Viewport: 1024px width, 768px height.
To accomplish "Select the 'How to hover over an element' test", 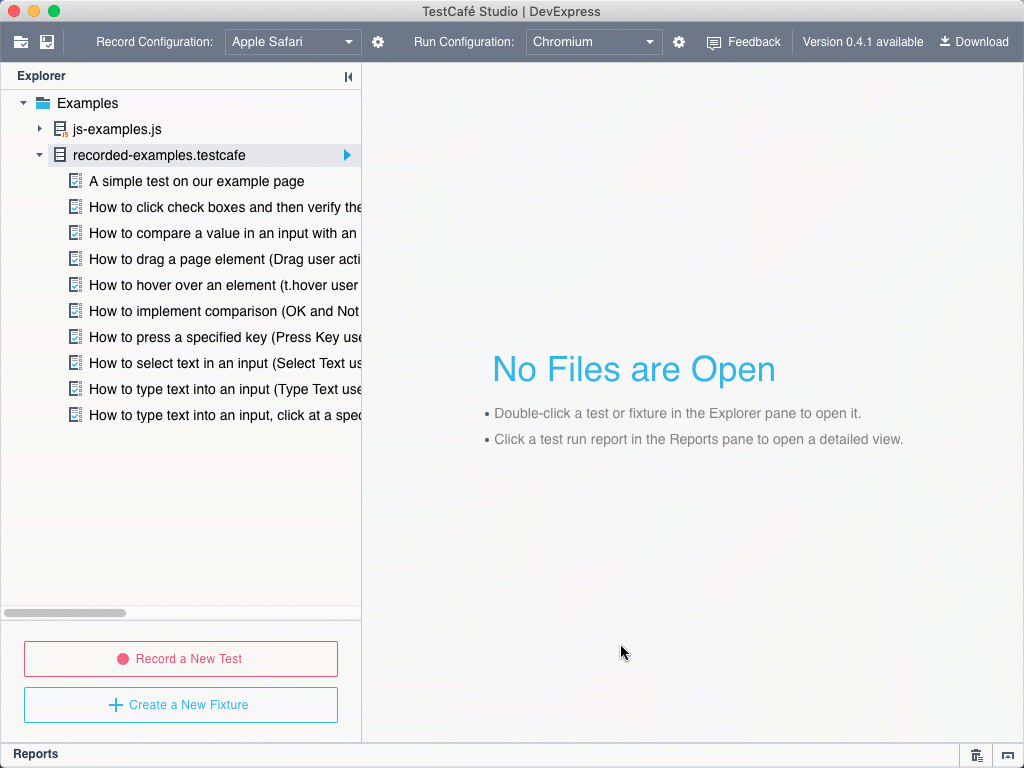I will pyautogui.click(x=223, y=285).
